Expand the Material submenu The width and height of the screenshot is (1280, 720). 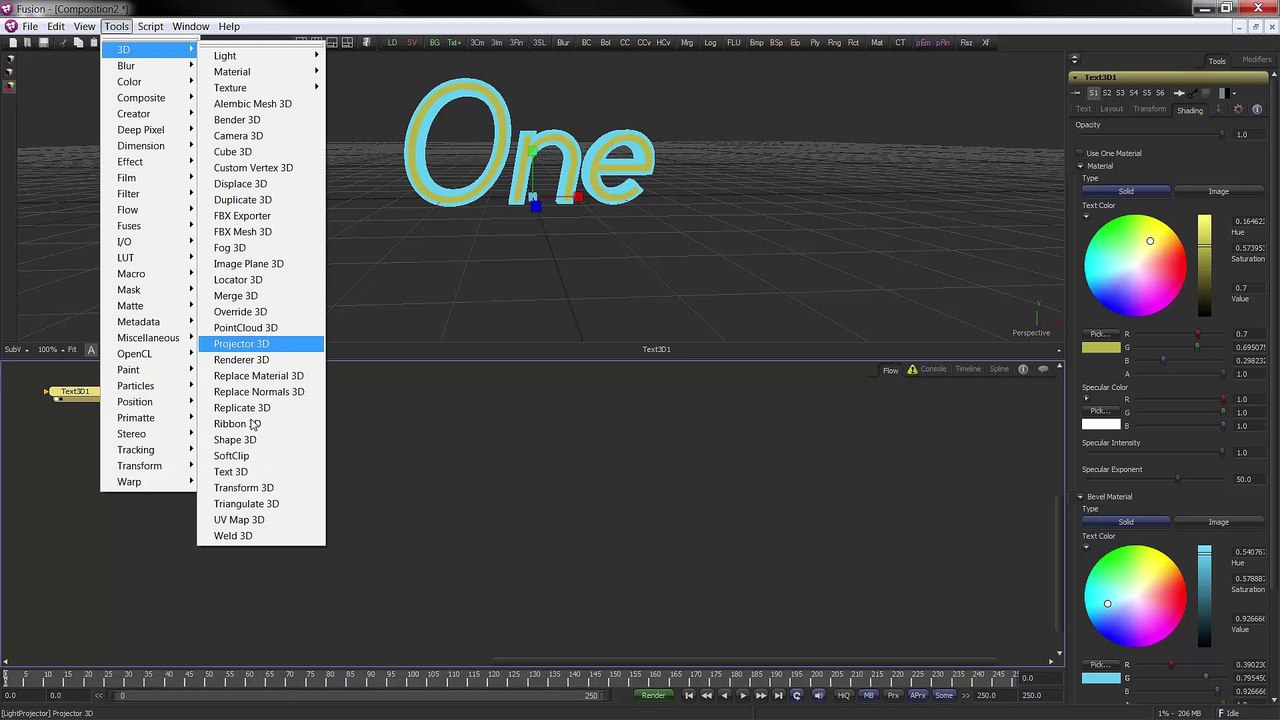261,72
